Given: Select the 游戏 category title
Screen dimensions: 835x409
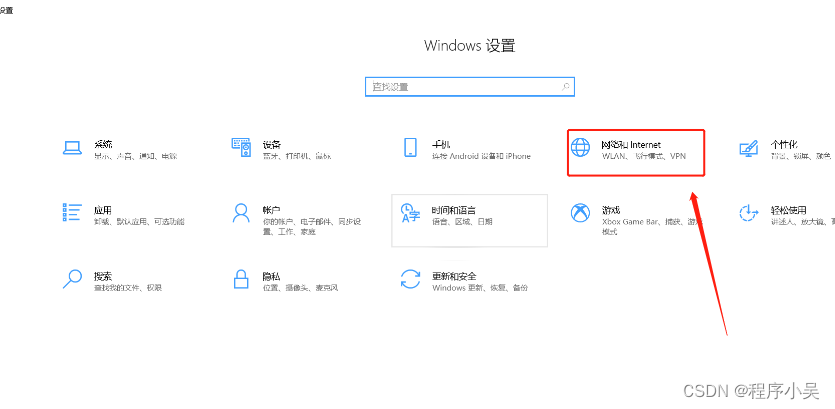Looking at the screenshot, I should pos(611,210).
